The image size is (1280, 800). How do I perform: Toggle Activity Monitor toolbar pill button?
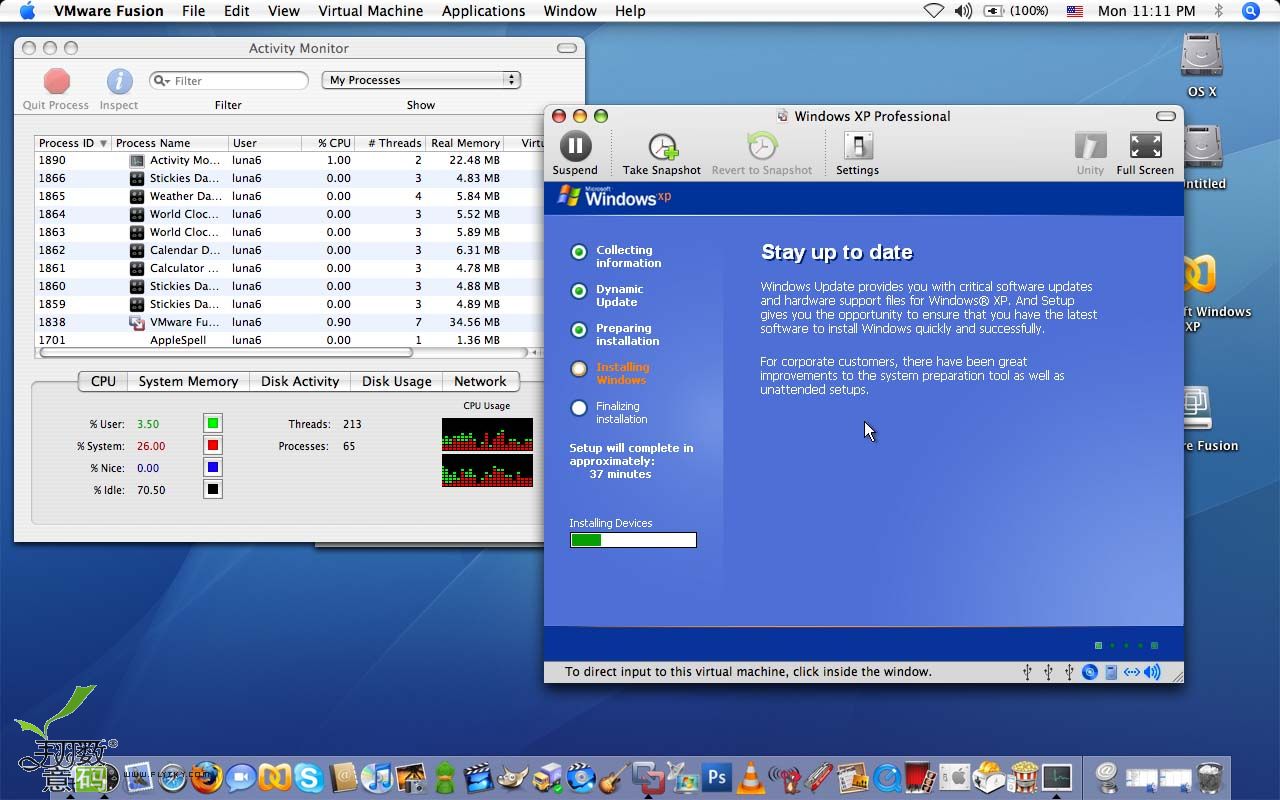point(567,48)
